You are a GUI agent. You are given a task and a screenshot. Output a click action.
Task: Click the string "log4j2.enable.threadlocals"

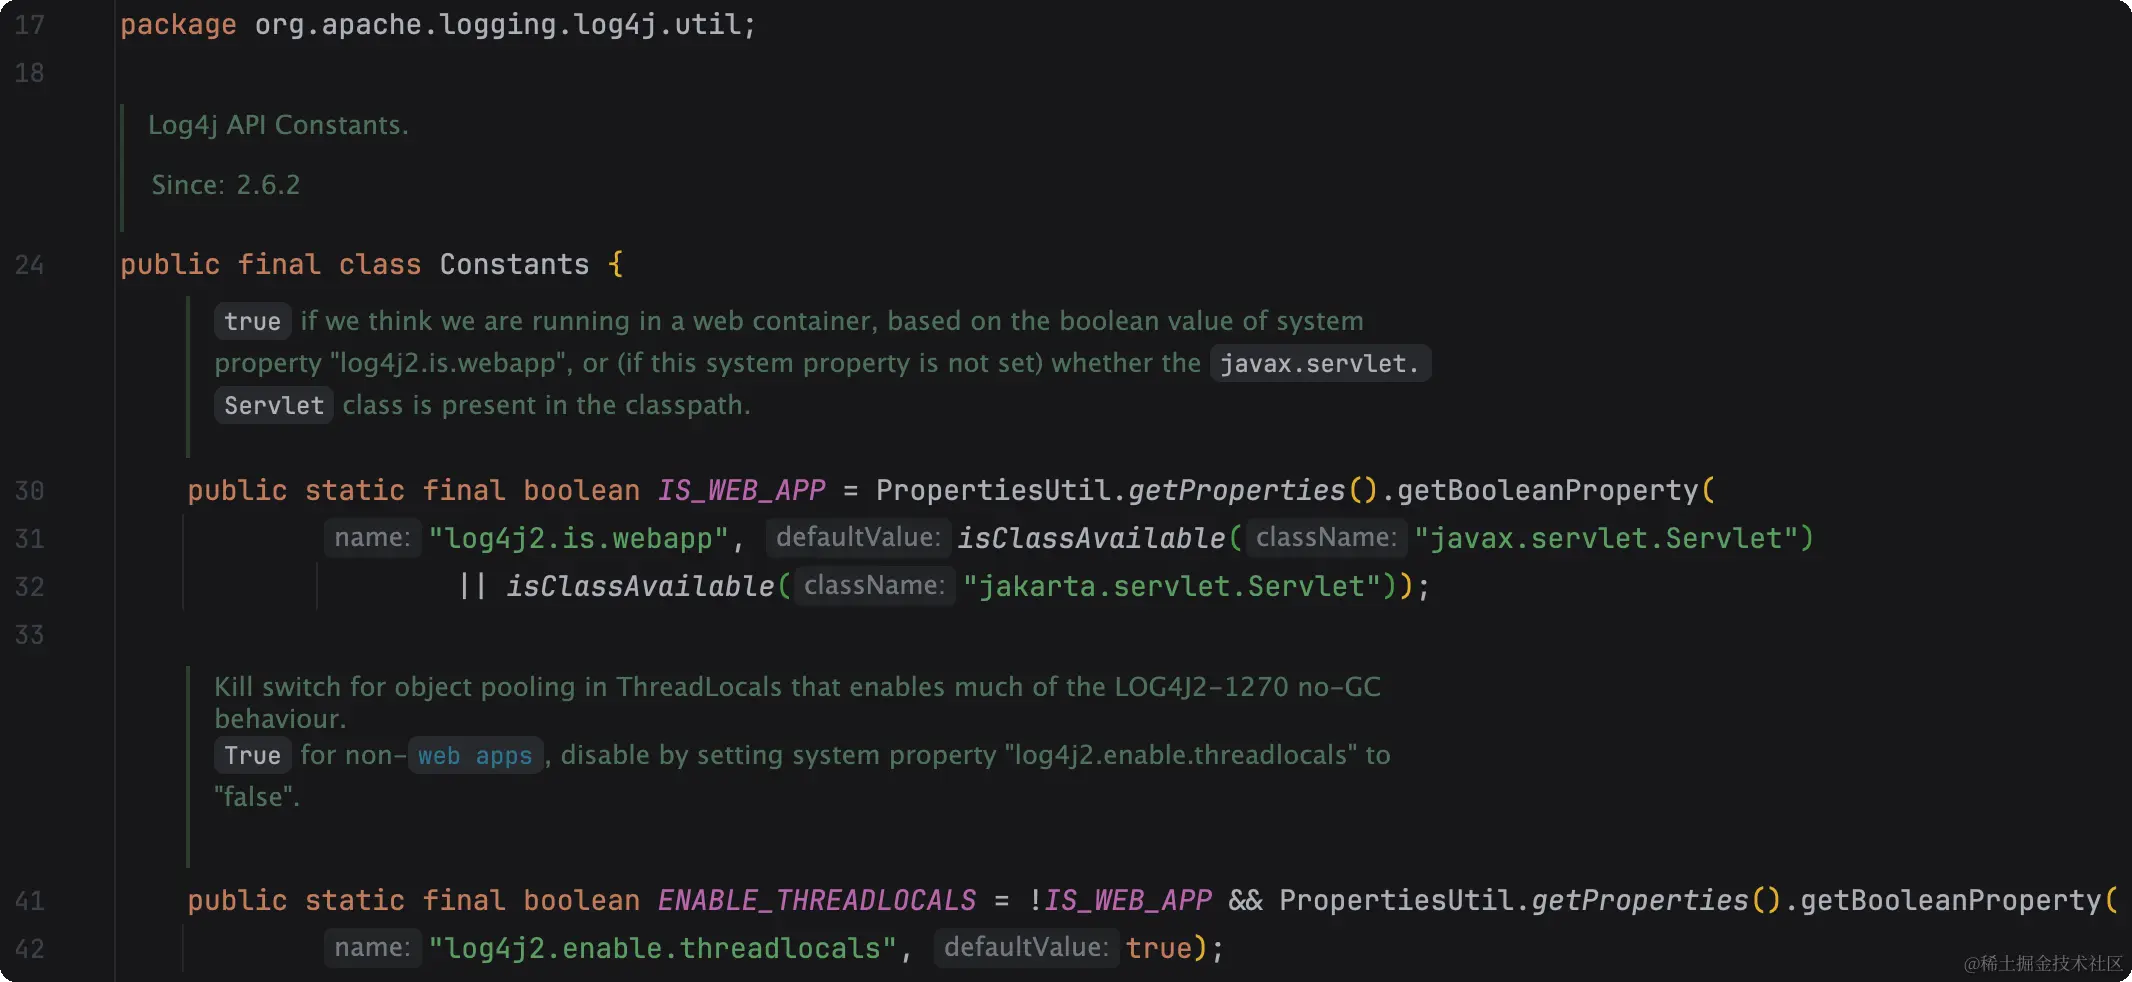coord(663,949)
